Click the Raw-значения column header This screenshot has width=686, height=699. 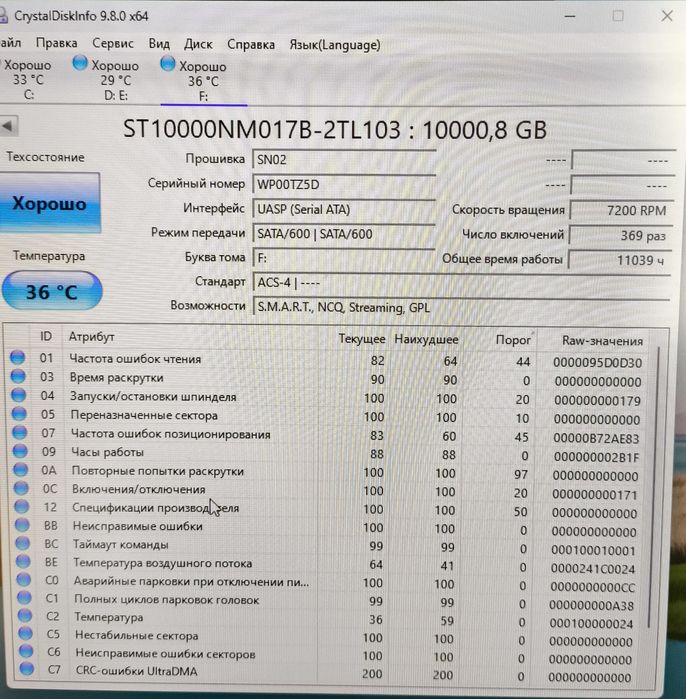(x=602, y=341)
